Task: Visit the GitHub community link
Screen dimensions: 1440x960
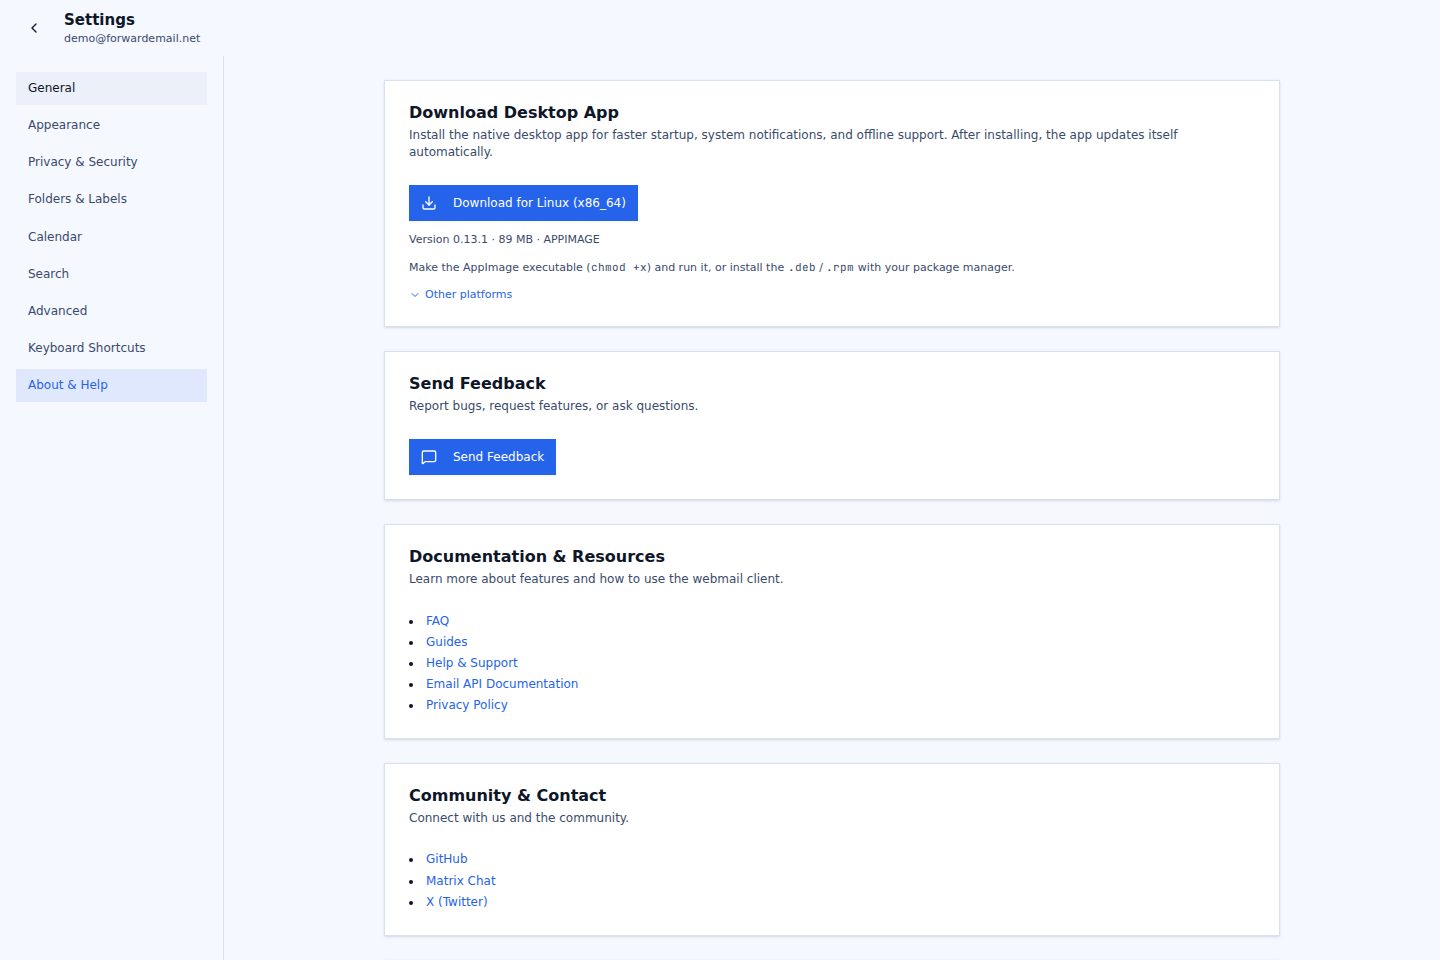Action: tap(446, 859)
